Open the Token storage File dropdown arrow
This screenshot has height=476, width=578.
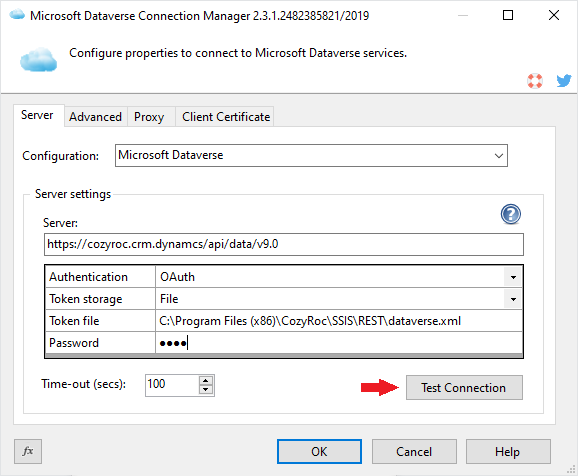513,299
